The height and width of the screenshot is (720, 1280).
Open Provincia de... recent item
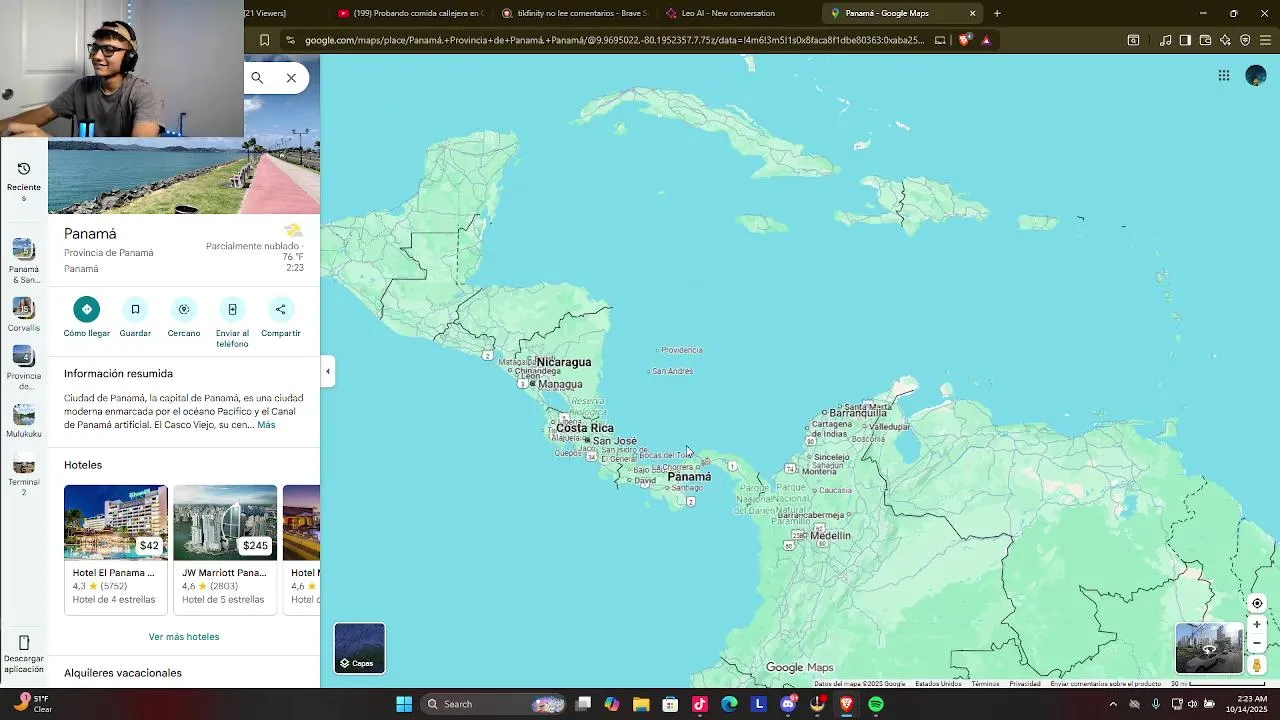point(24,369)
